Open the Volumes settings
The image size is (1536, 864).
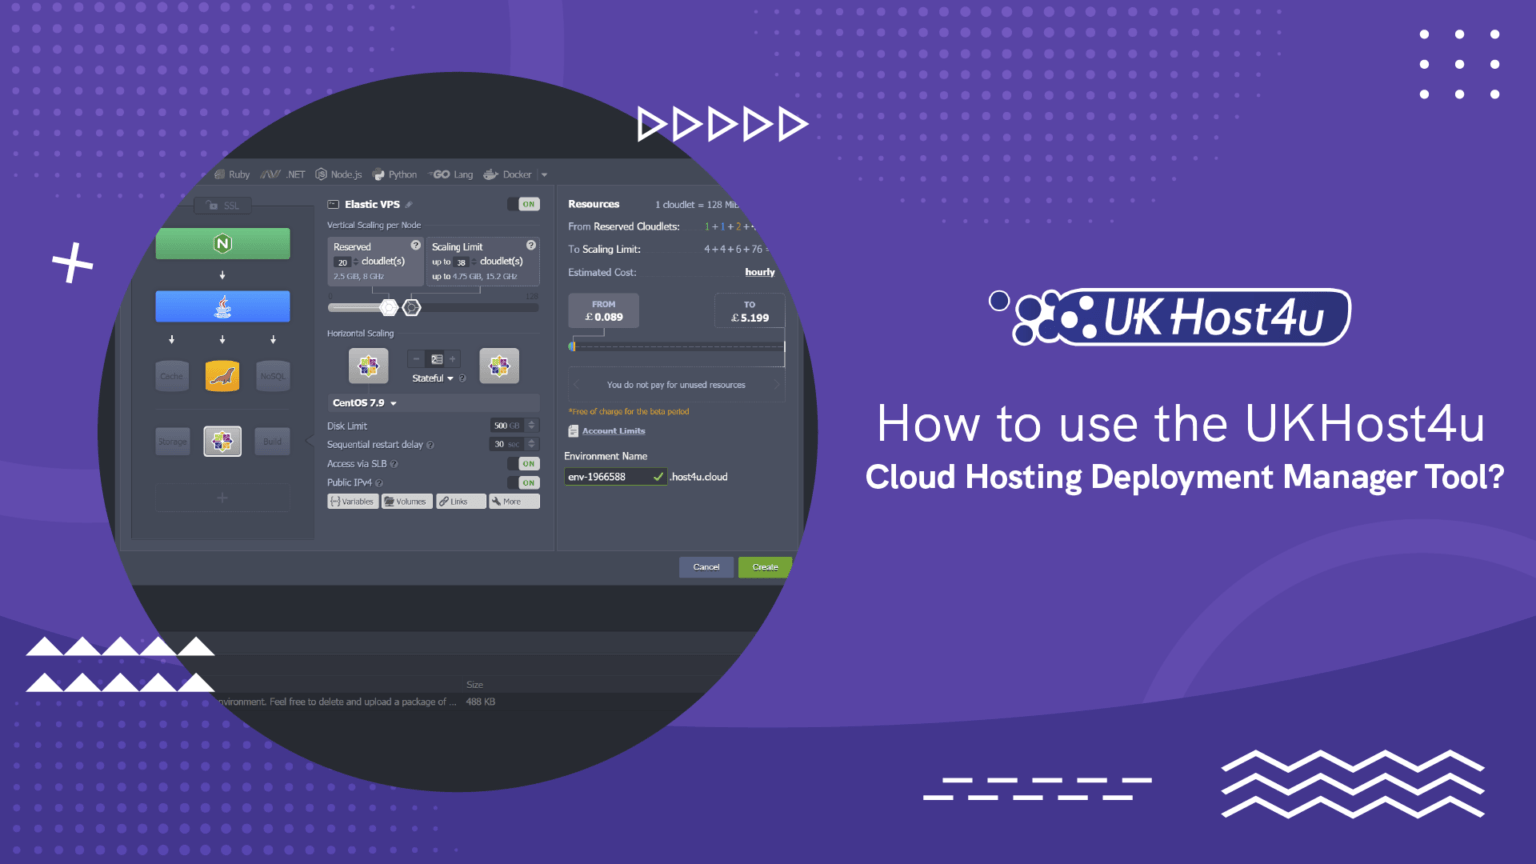tap(406, 502)
